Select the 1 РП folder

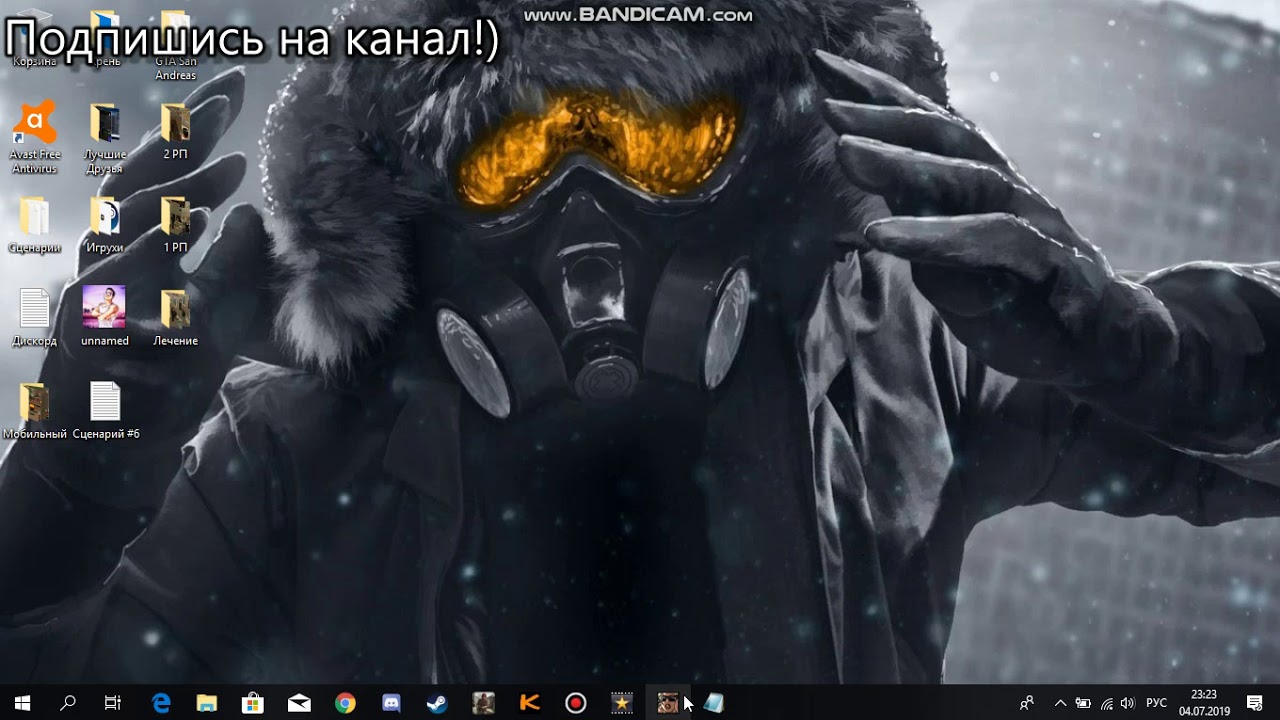175,224
